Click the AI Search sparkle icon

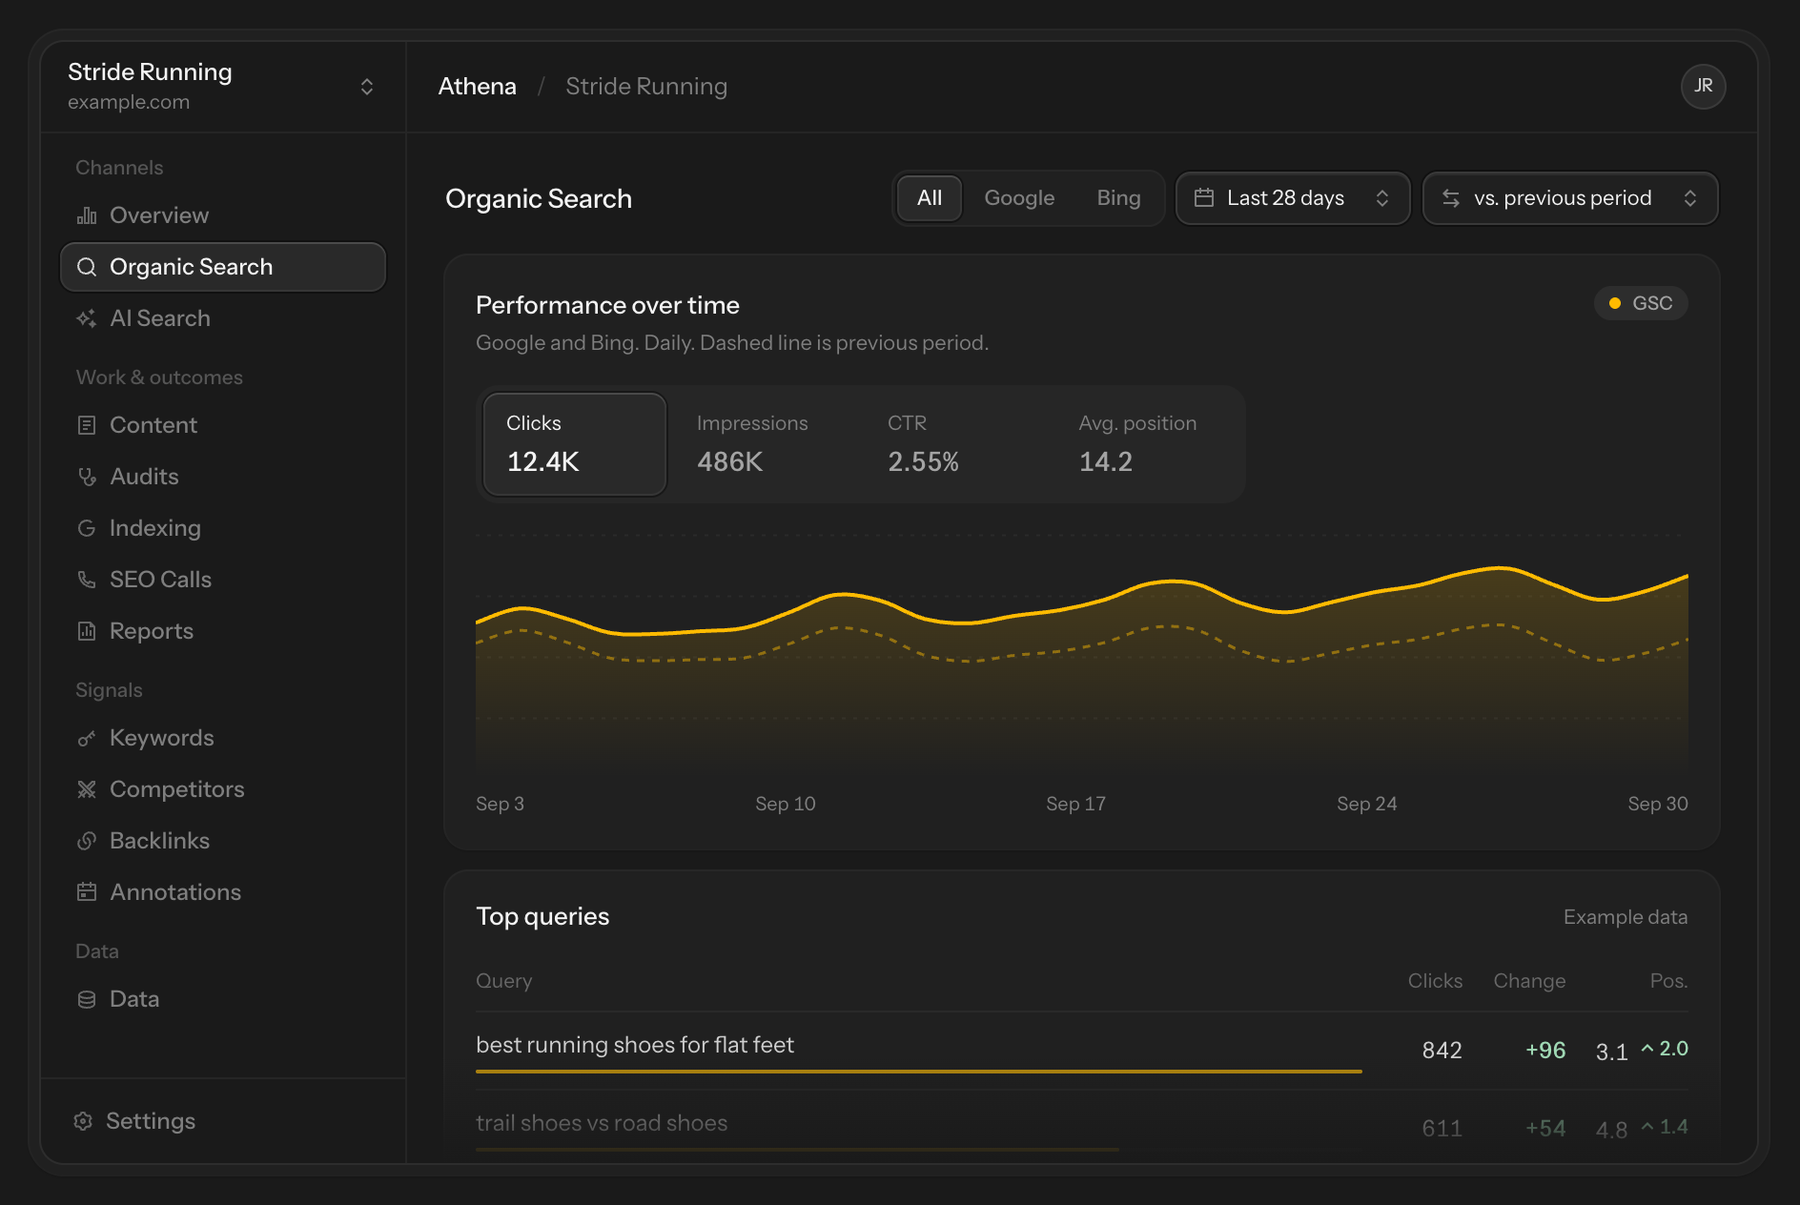pyautogui.click(x=87, y=318)
